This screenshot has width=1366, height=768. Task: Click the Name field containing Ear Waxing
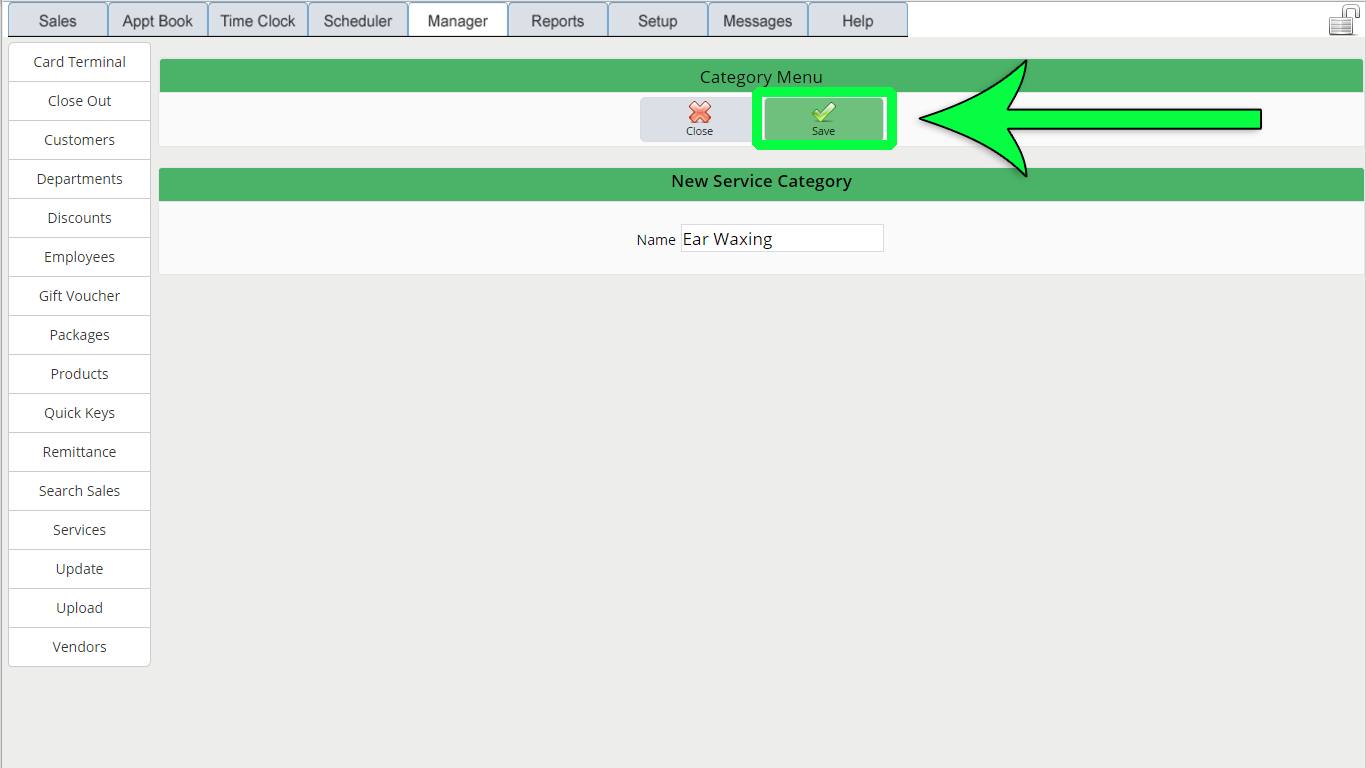[782, 238]
